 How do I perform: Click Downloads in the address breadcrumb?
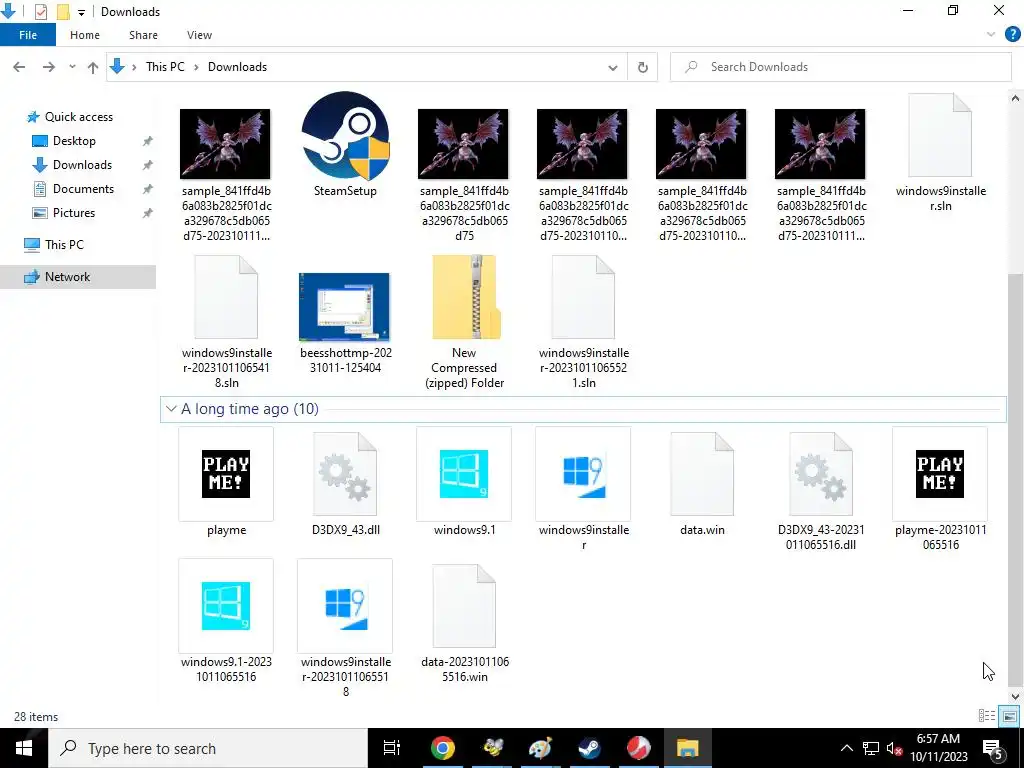tap(237, 67)
